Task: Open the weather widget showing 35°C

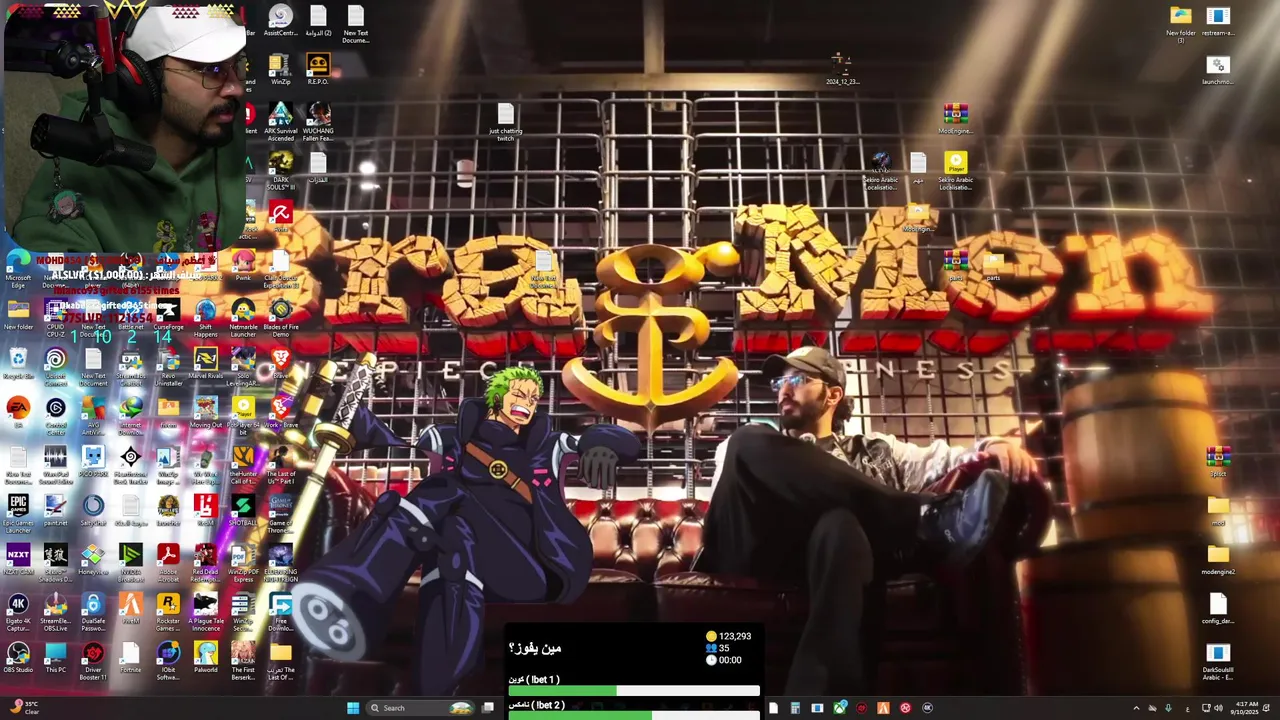Action: pos(22,708)
